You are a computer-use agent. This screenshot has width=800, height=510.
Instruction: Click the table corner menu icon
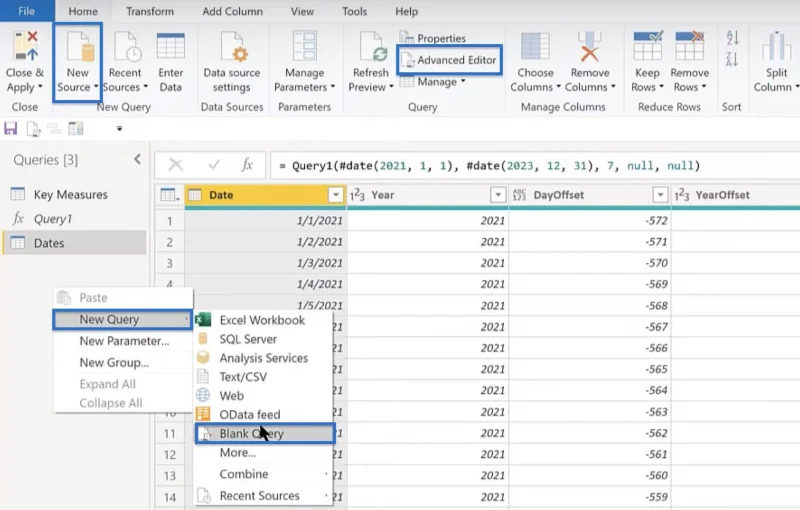pyautogui.click(x=170, y=195)
